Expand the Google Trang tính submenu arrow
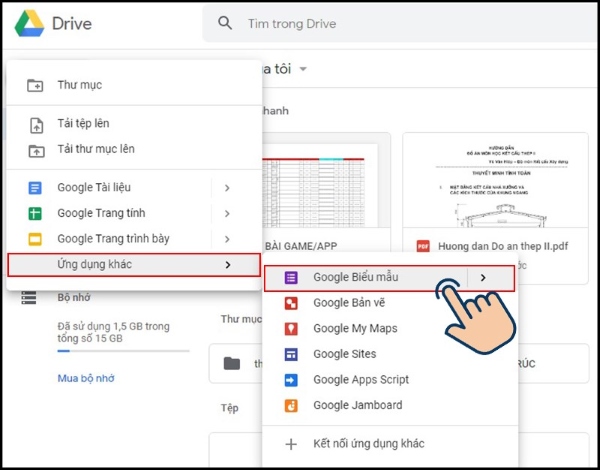The image size is (600, 470). point(227,213)
